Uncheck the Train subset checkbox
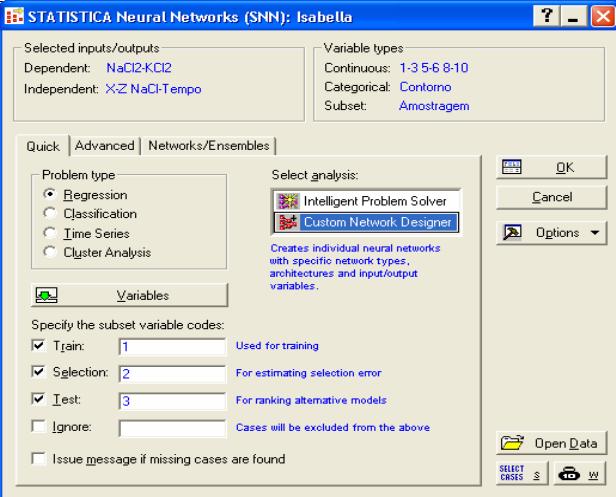616x497 pixels. (38, 345)
